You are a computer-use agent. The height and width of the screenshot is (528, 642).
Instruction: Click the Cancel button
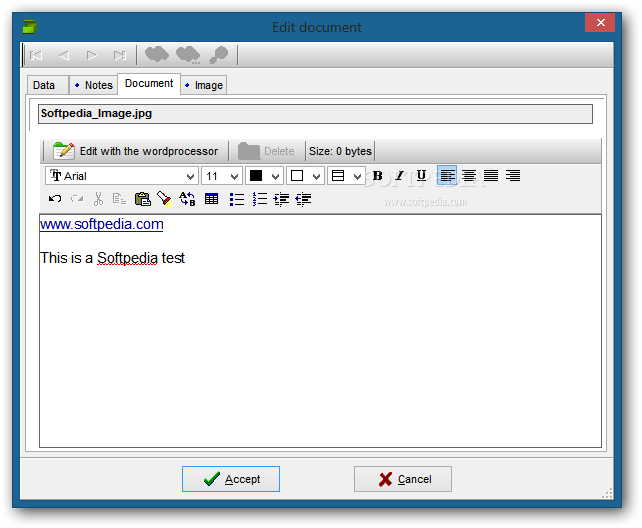[x=403, y=478]
